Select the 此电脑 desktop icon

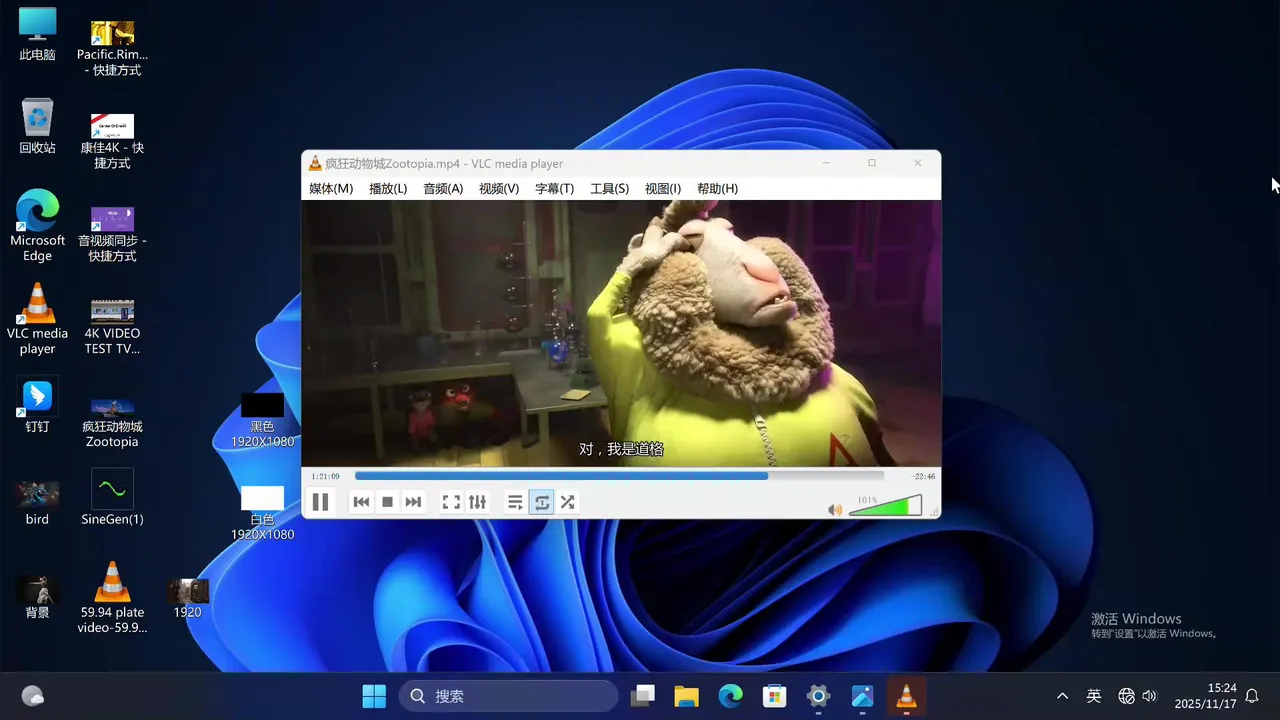[x=37, y=34]
